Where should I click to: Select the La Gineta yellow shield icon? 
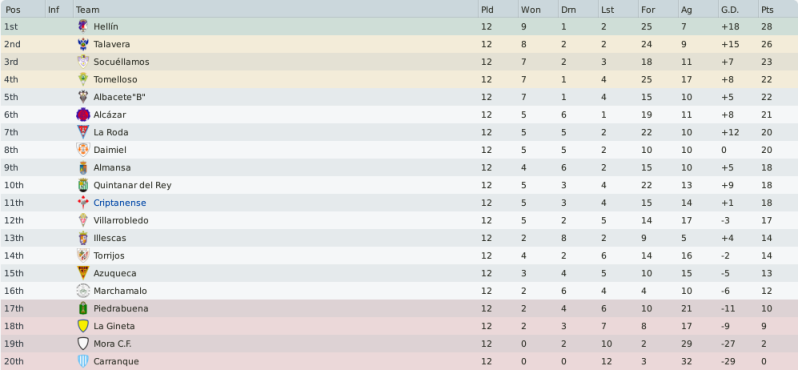tap(83, 326)
